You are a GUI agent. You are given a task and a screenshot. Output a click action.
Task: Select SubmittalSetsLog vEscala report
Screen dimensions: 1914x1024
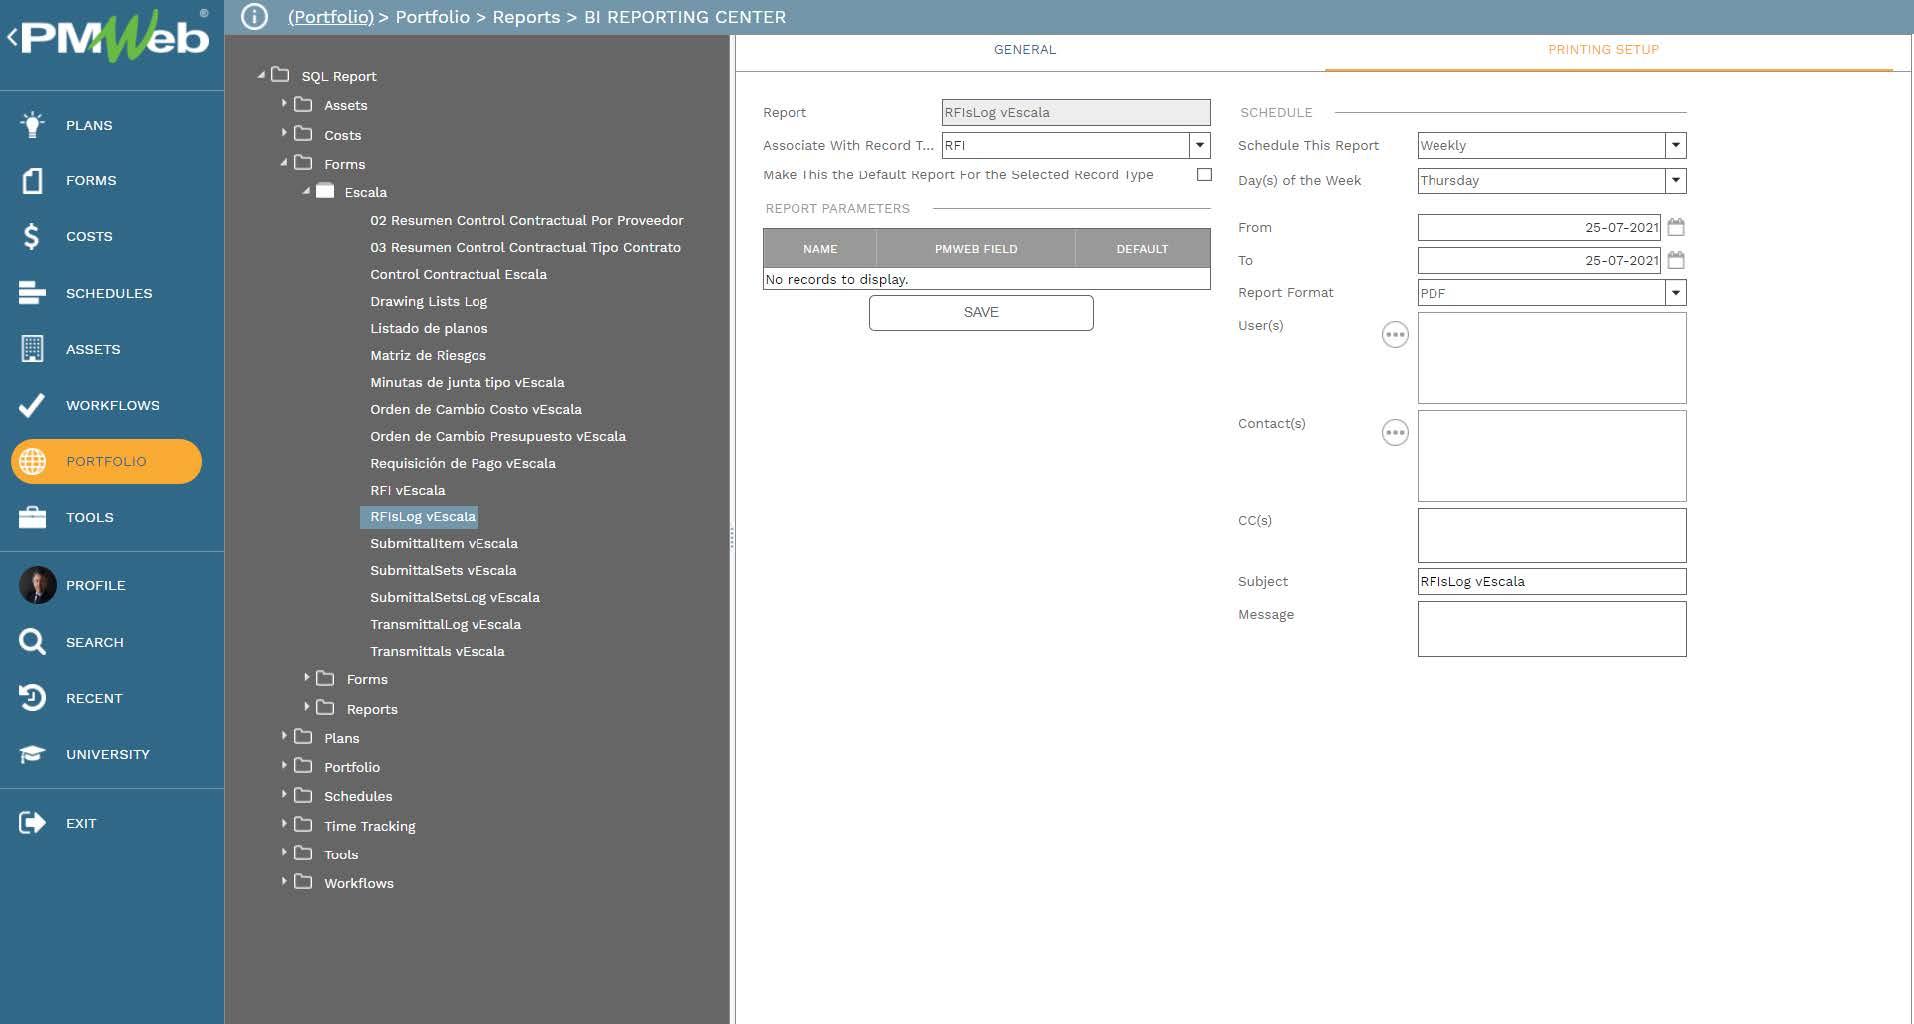click(x=455, y=597)
